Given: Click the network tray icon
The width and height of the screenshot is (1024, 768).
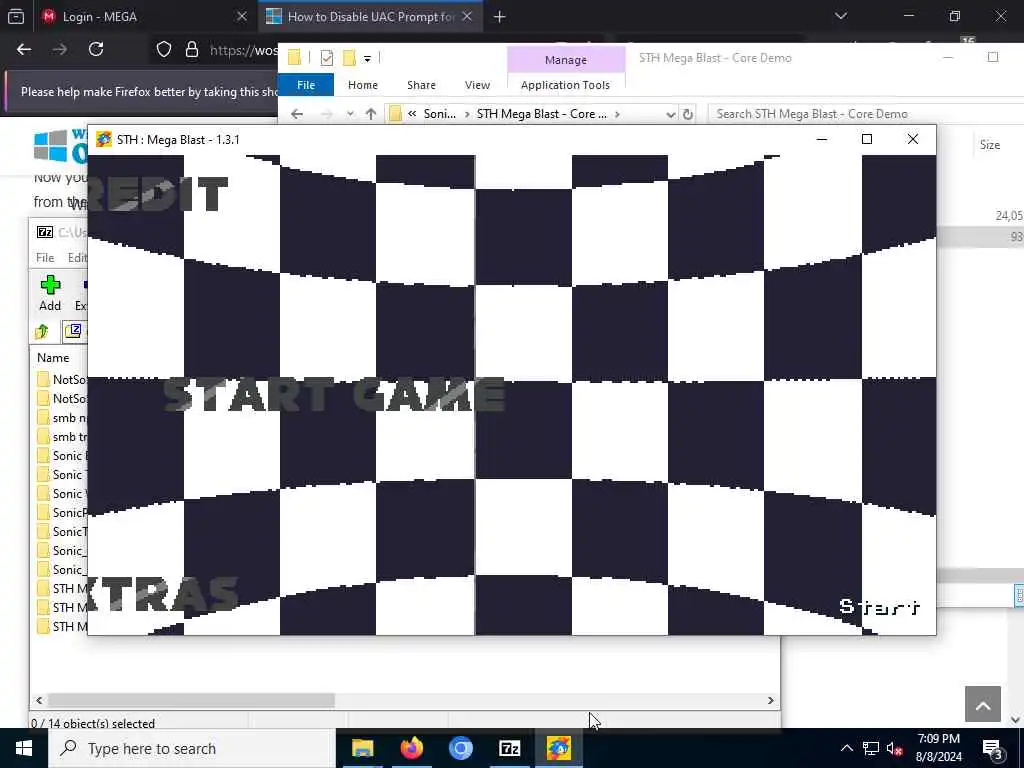Looking at the screenshot, I should click(x=871, y=748).
